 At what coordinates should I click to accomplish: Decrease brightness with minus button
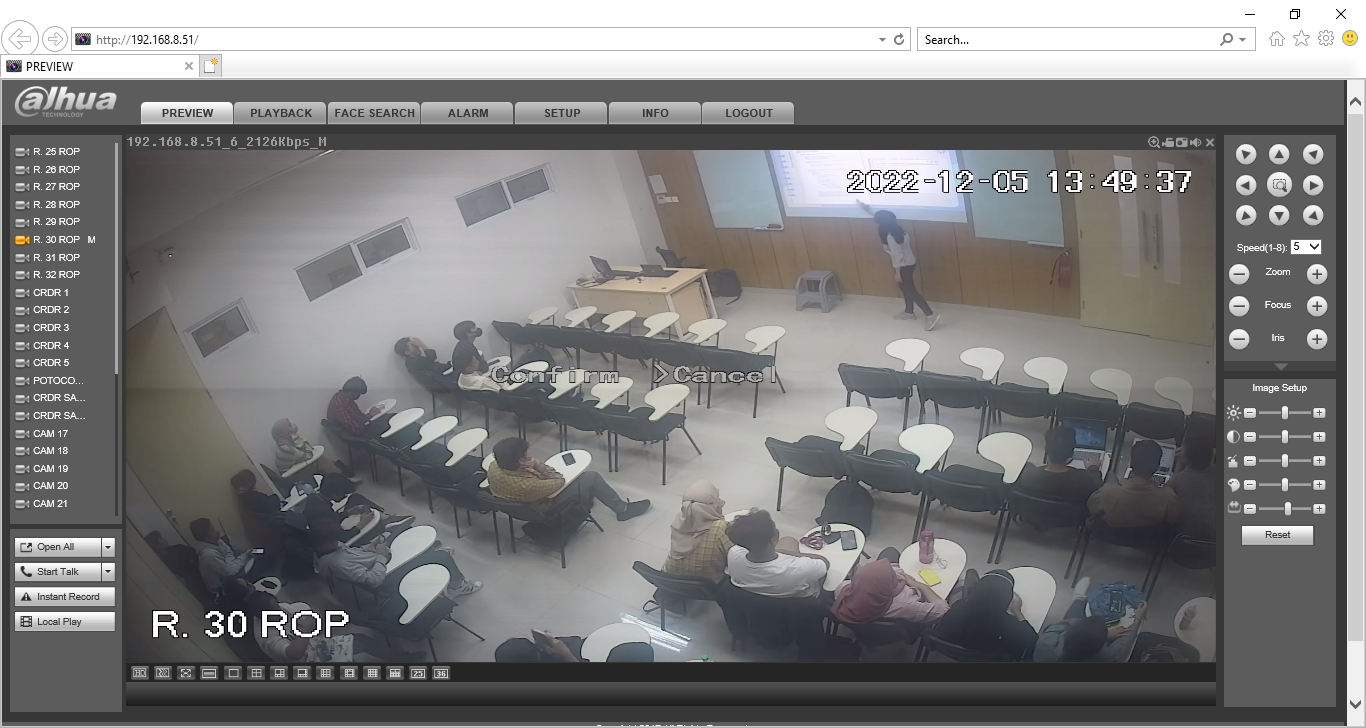point(1249,413)
